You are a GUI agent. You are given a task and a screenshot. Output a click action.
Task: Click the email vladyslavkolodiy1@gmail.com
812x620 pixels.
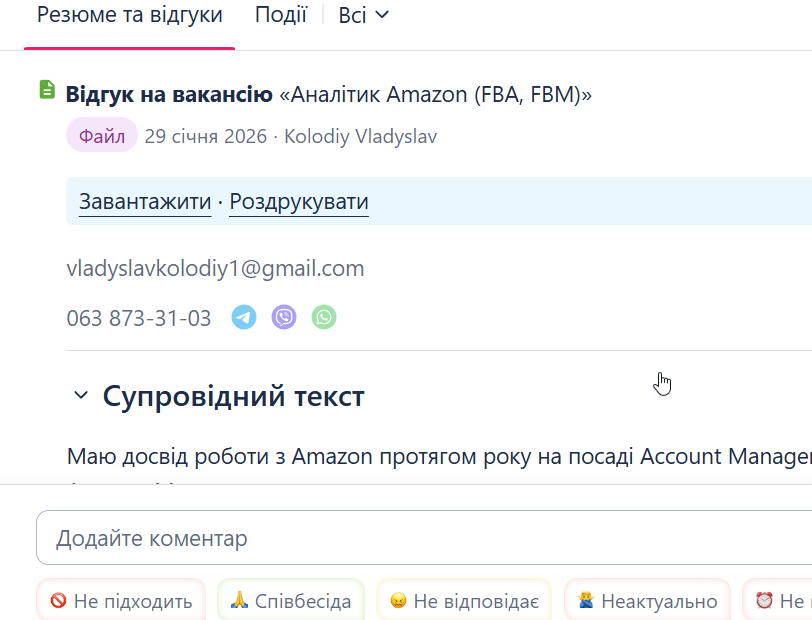[x=215, y=268]
